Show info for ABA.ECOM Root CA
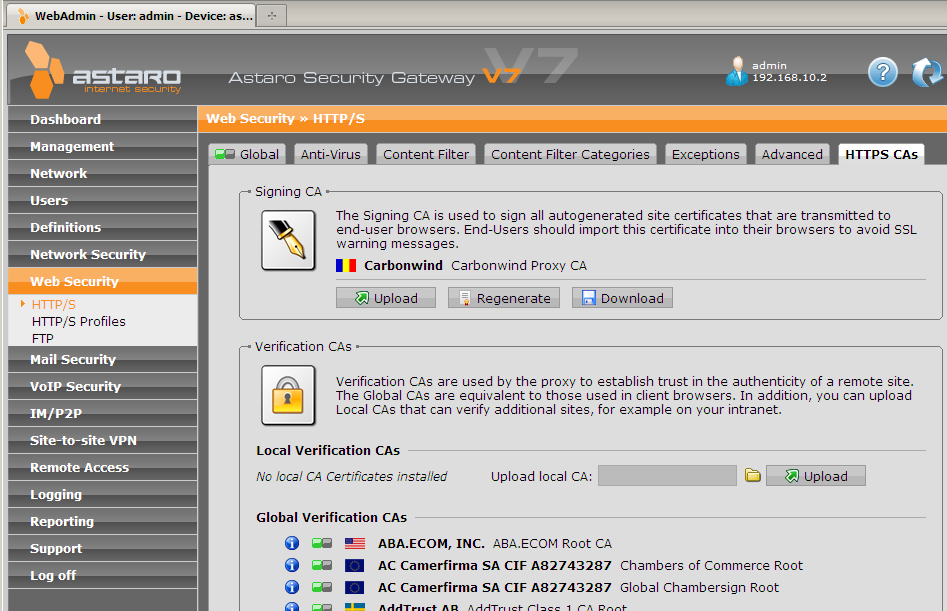Image resolution: width=947 pixels, height=611 pixels. (x=292, y=543)
